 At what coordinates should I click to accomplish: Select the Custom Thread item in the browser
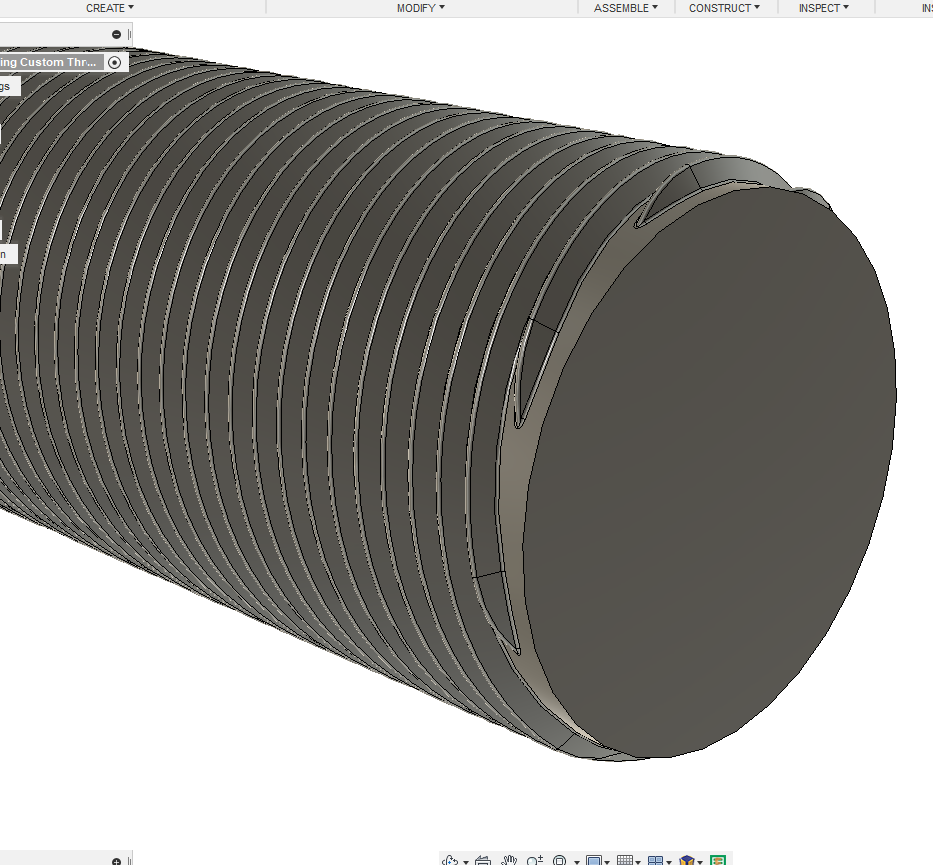48,61
